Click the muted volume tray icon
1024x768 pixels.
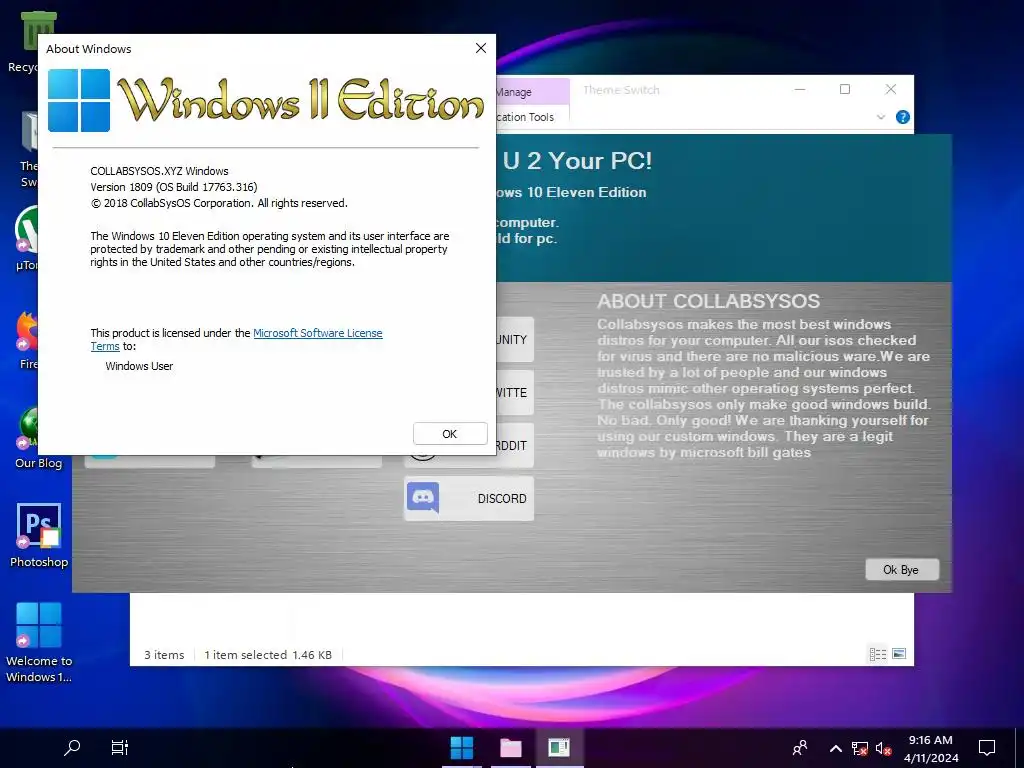click(884, 748)
